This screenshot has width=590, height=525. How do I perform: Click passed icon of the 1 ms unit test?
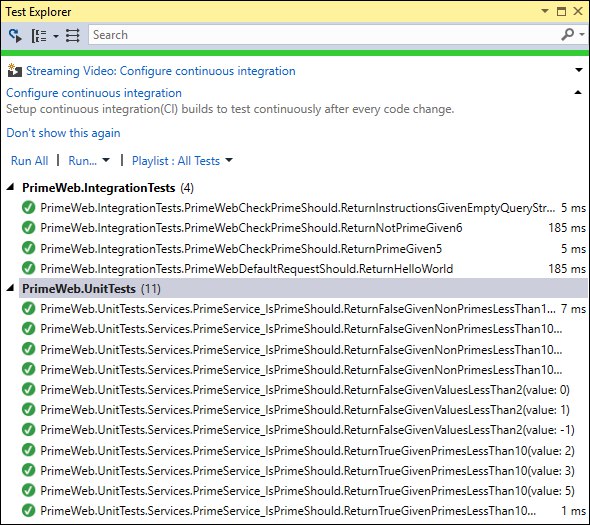pyautogui.click(x=28, y=511)
